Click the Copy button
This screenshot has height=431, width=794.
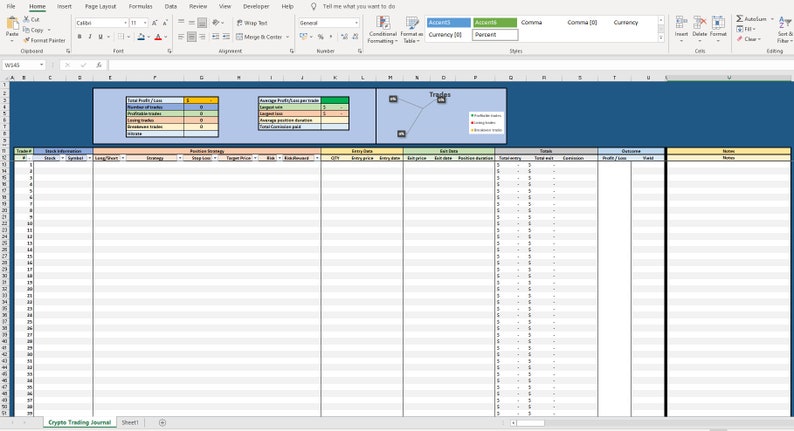(33, 30)
